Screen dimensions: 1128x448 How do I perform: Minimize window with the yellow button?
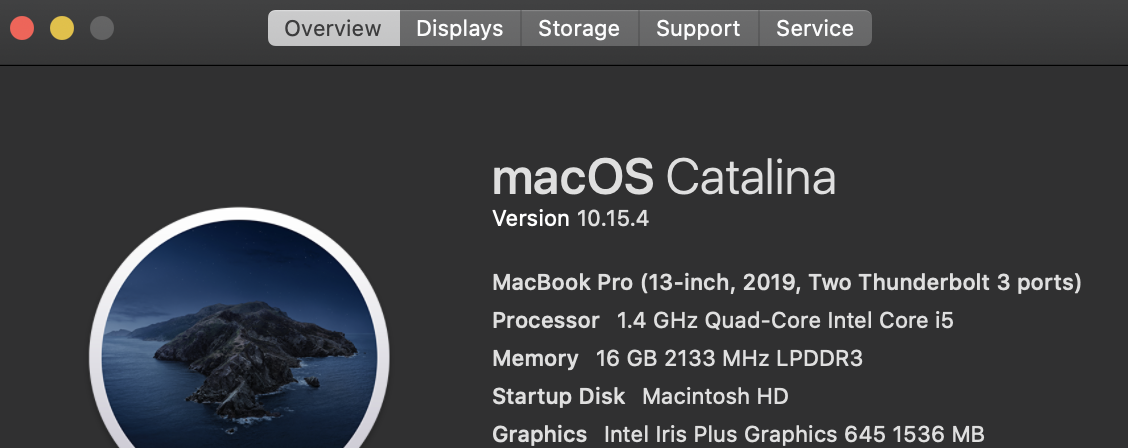(x=62, y=28)
